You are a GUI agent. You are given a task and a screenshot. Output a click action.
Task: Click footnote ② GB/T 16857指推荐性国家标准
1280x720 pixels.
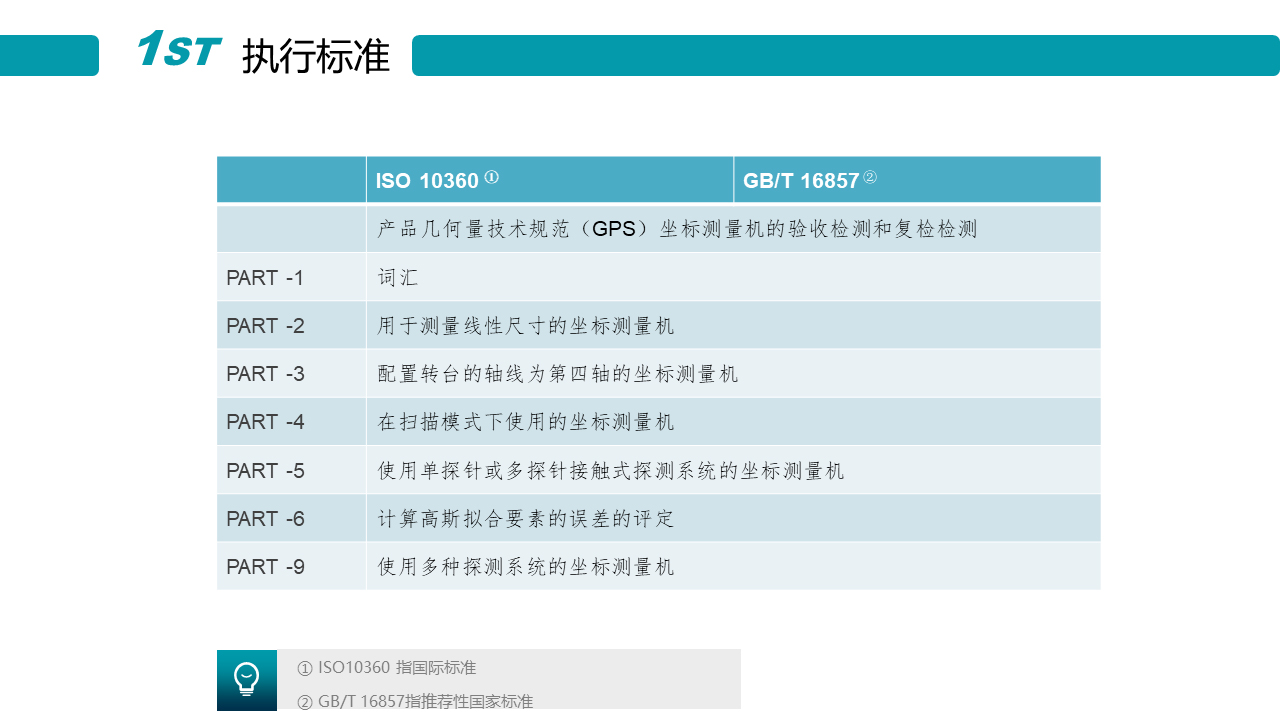point(415,701)
